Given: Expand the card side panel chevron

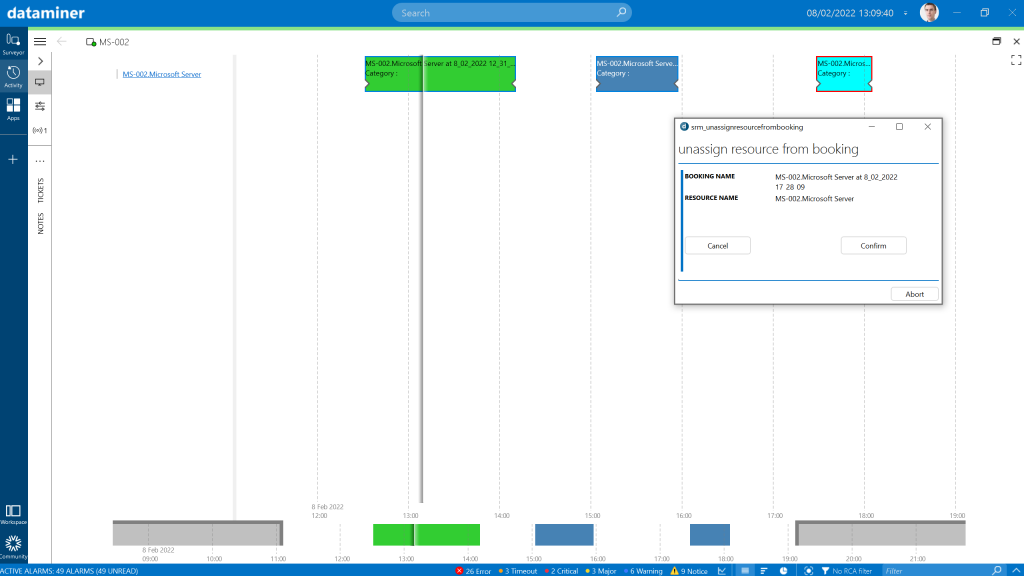Looking at the screenshot, I should [x=40, y=61].
